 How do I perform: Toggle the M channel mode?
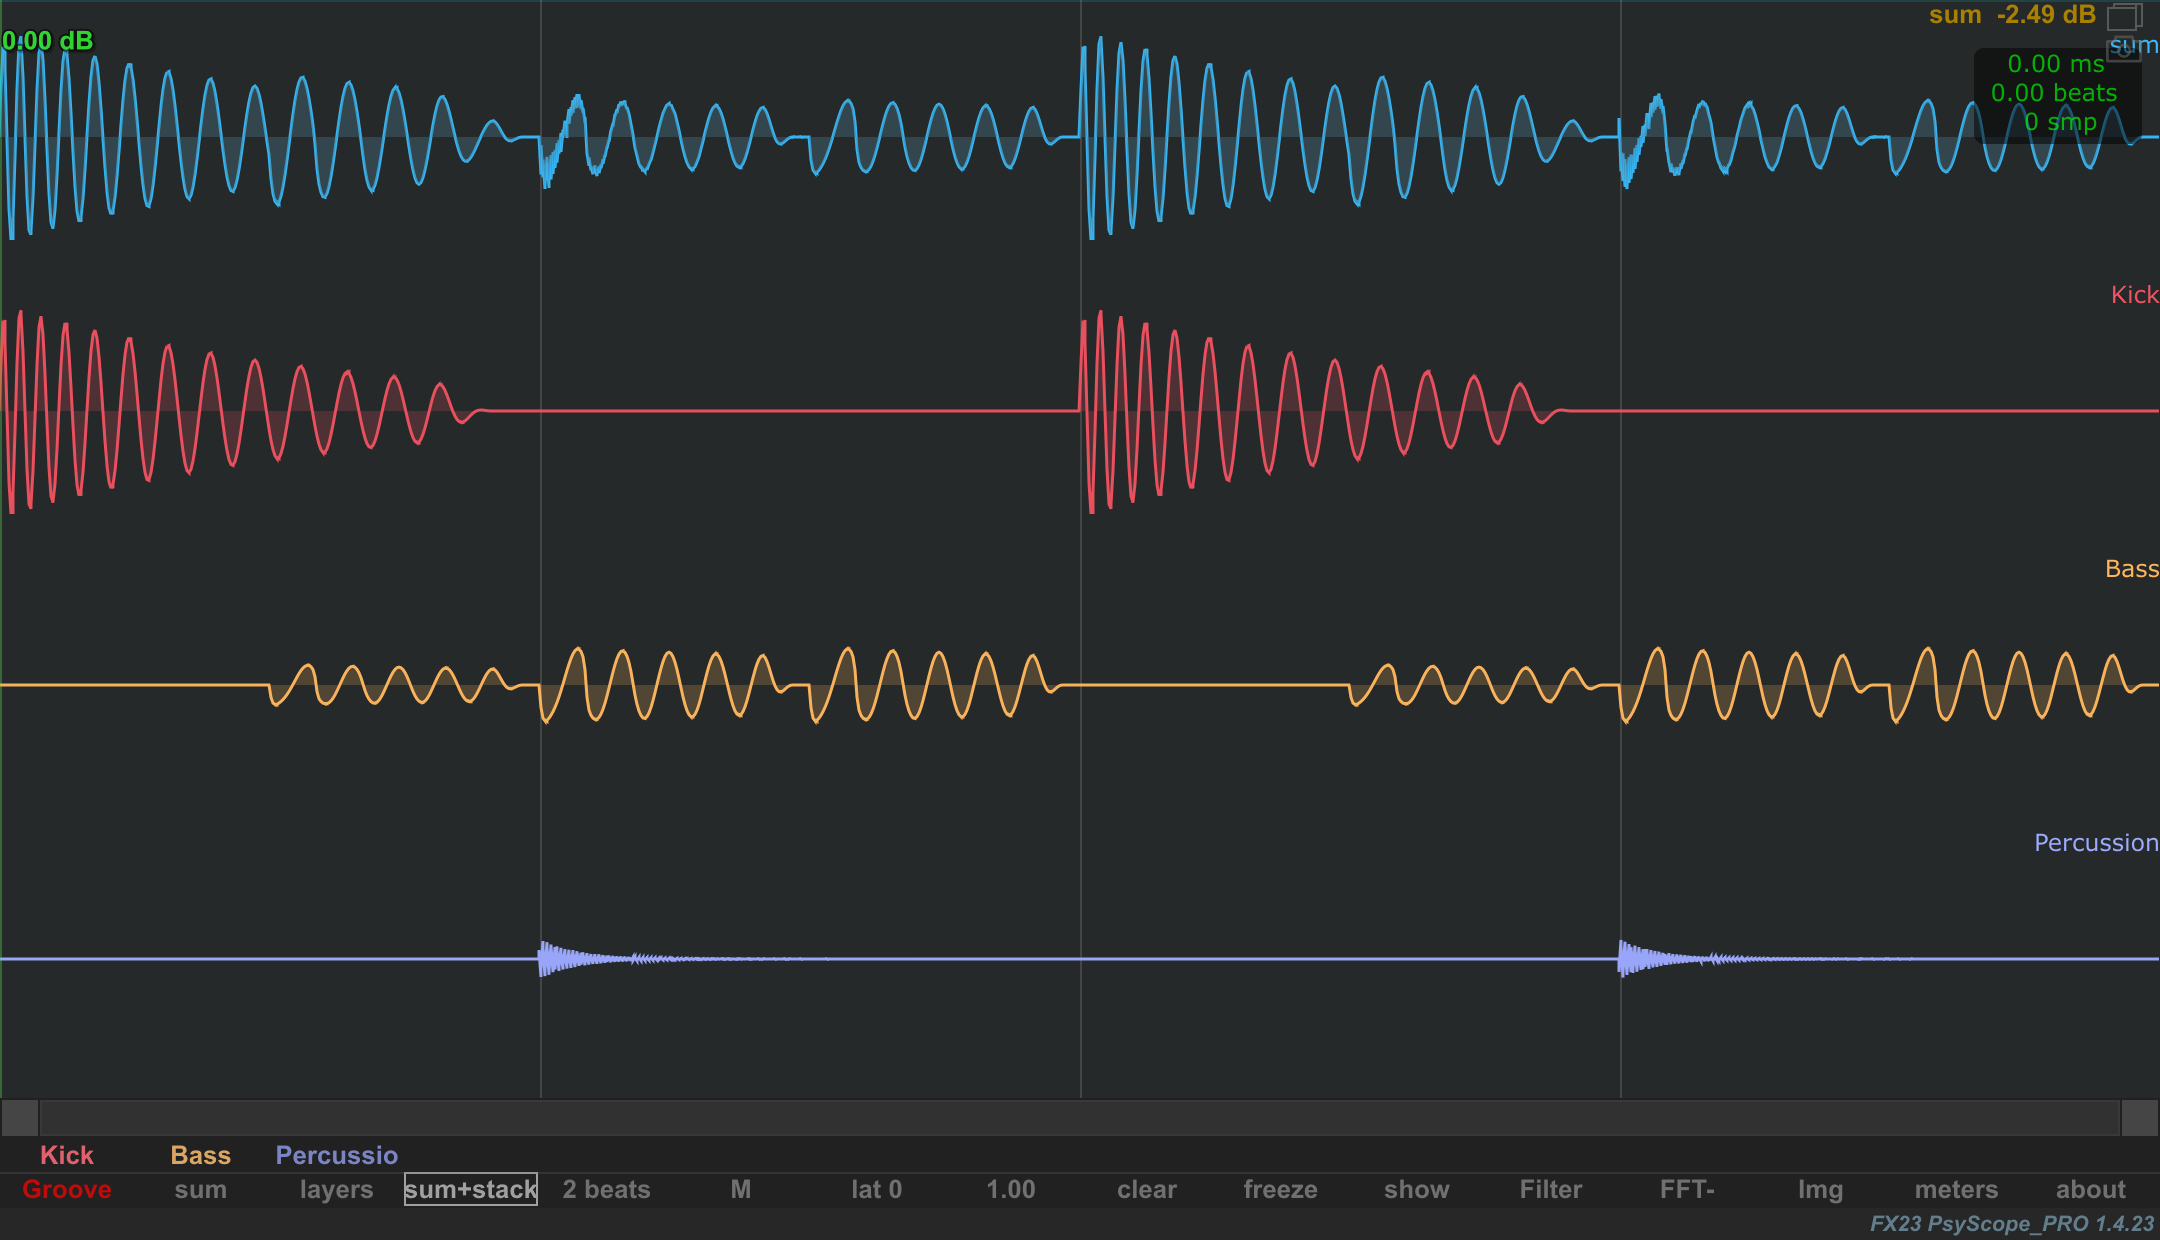(741, 1189)
